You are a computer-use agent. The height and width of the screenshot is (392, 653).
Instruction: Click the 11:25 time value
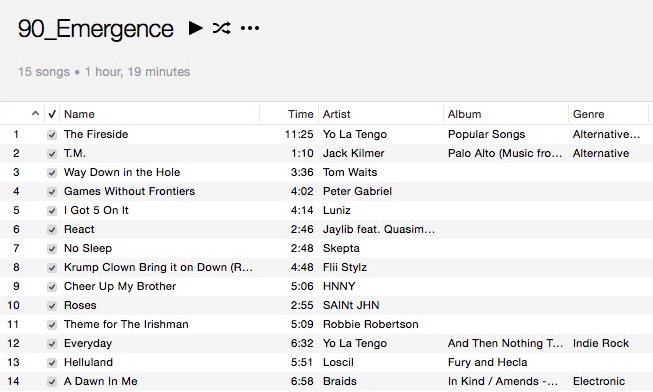tap(299, 134)
